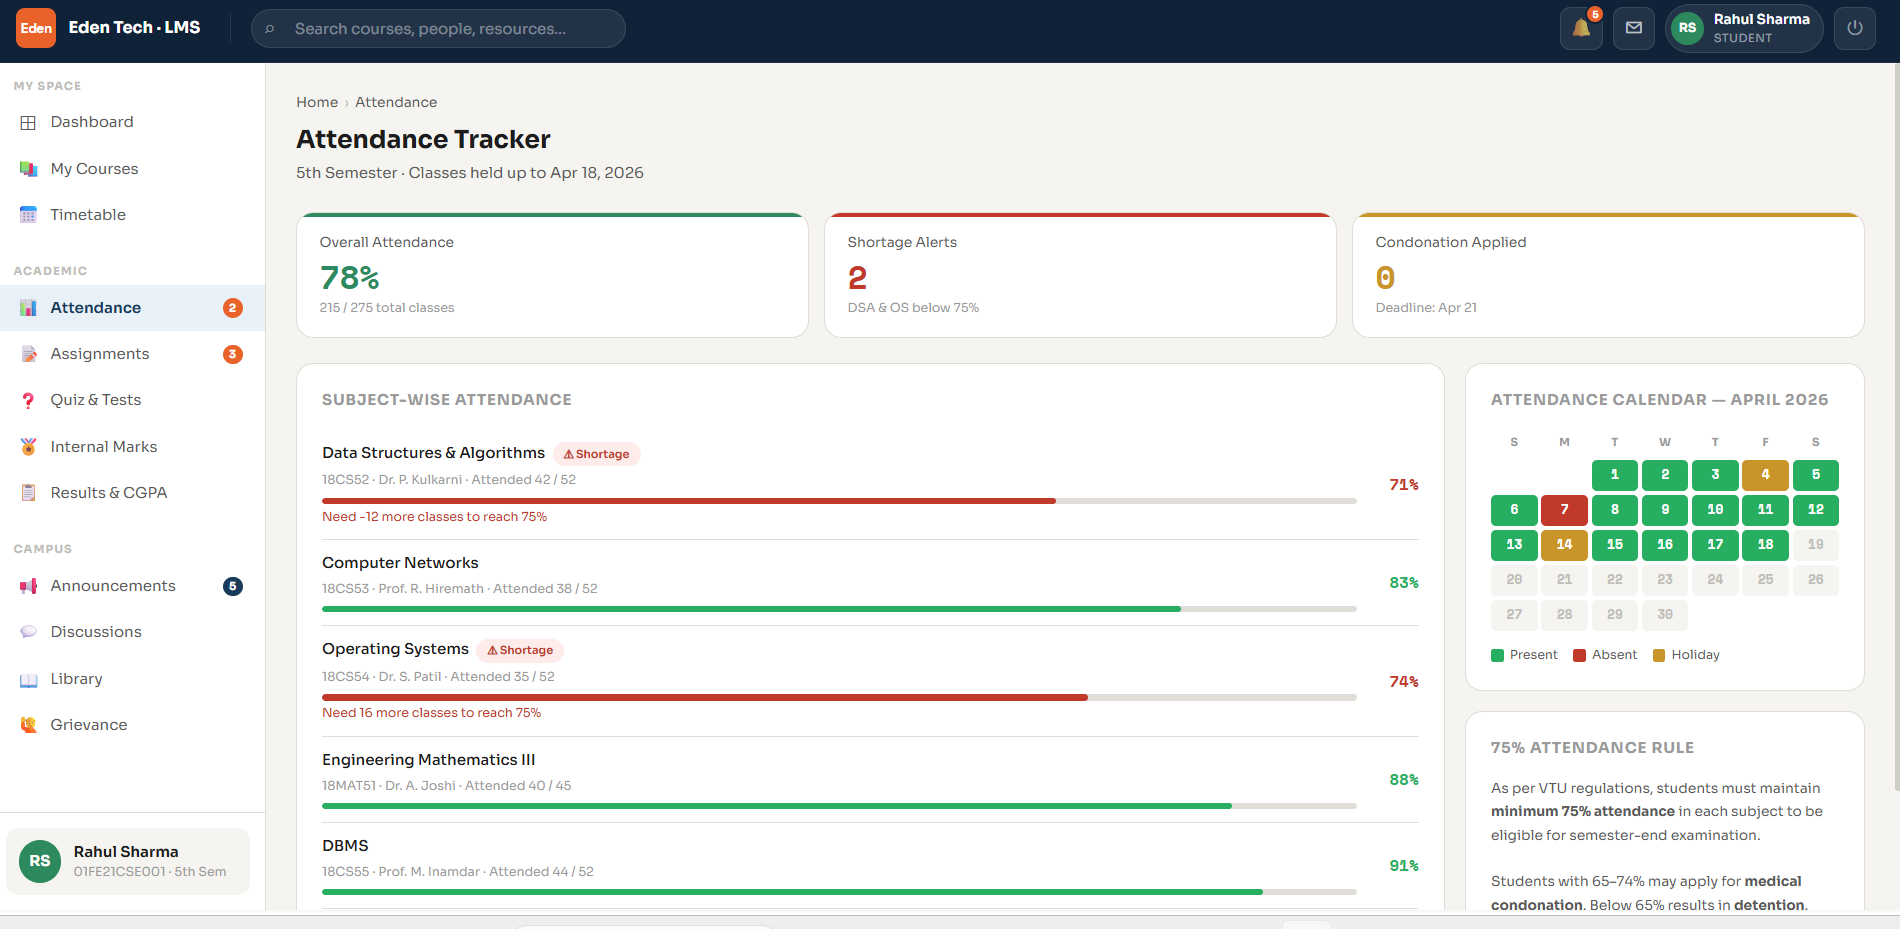Click the Results & CGPA clipboard icon
Image resolution: width=1900 pixels, height=929 pixels.
point(28,493)
